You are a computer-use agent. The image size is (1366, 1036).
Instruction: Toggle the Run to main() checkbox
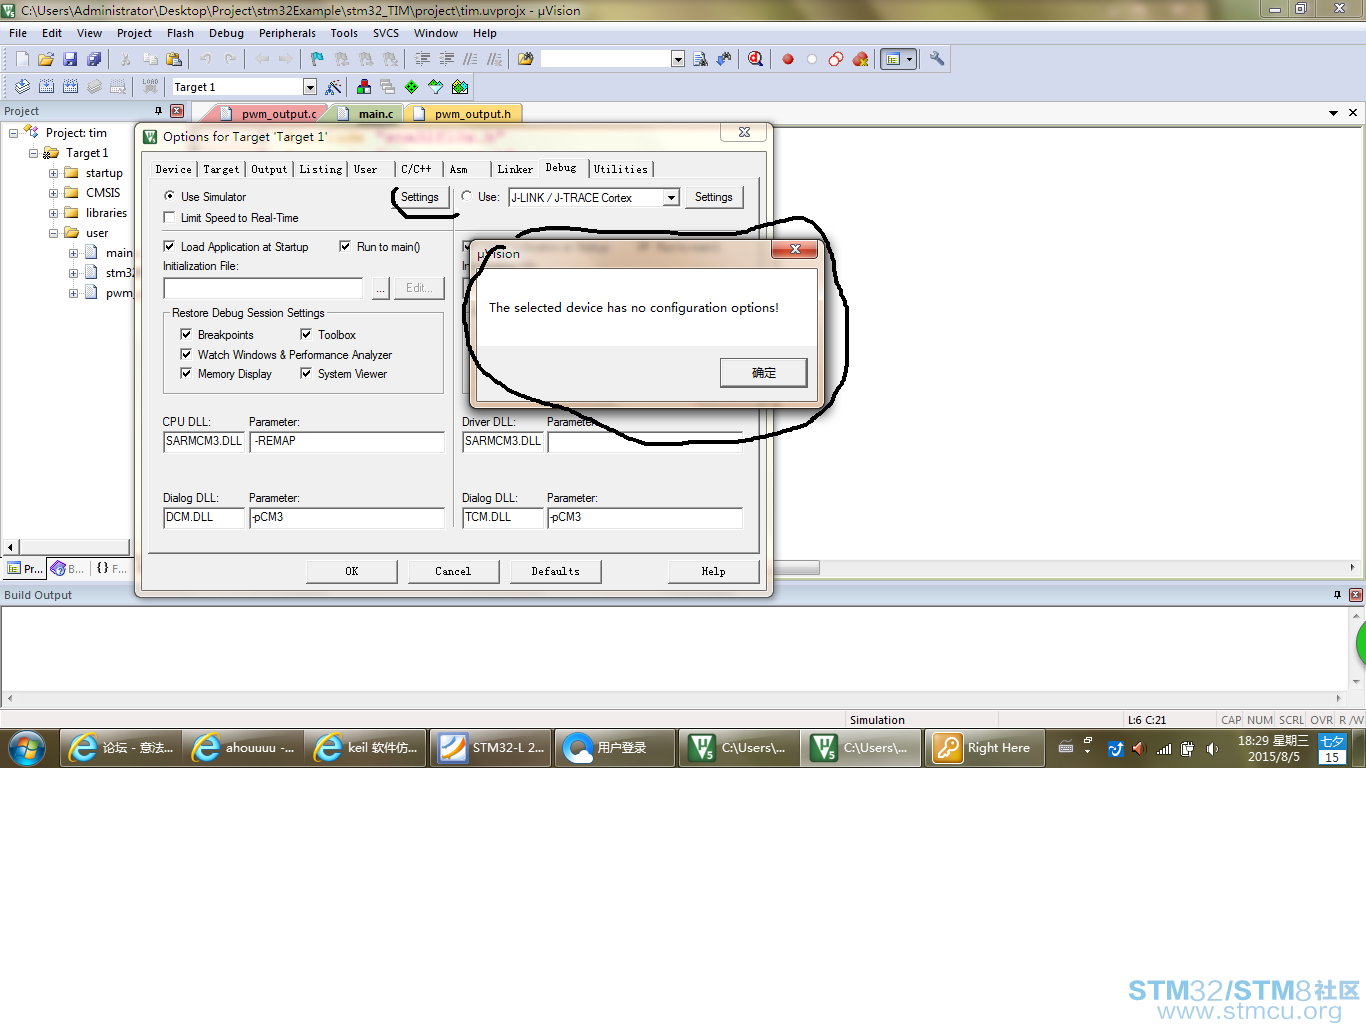345,246
